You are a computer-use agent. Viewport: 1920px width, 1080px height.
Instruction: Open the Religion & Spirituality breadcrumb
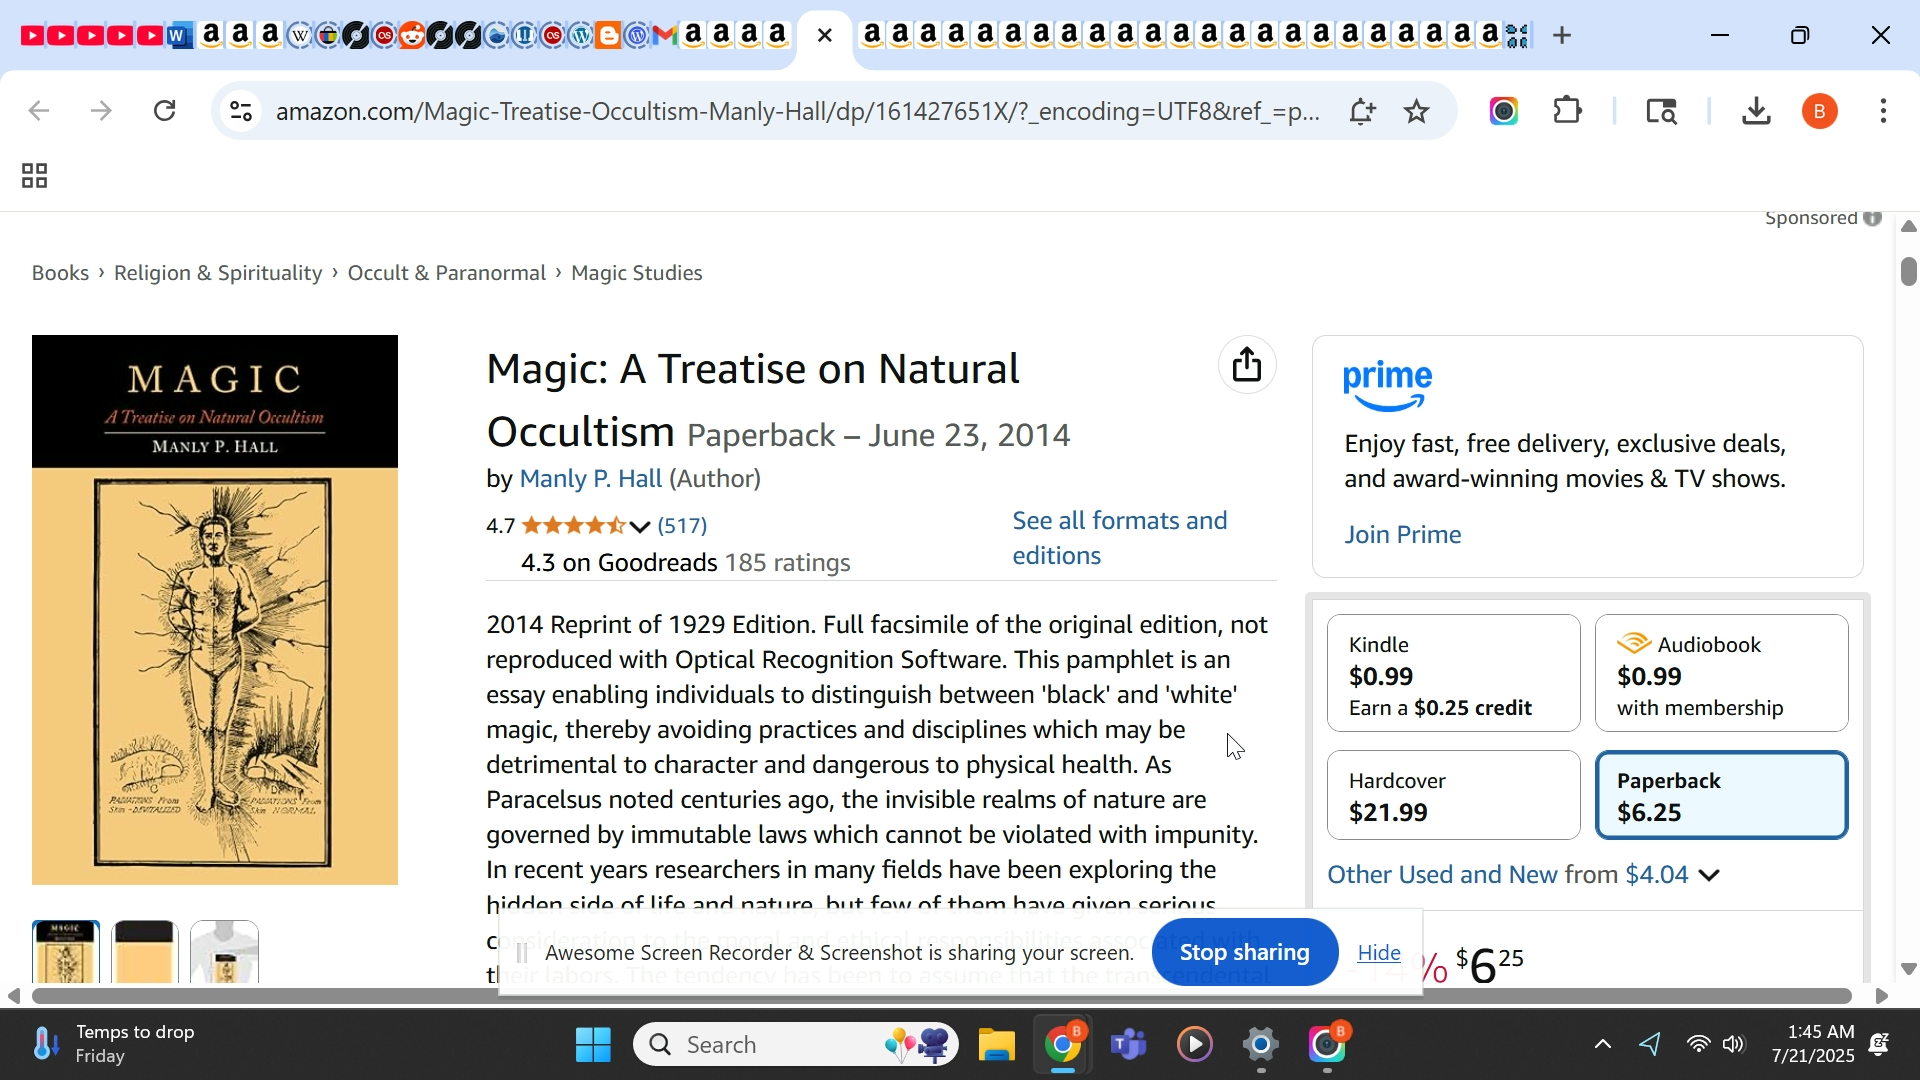[218, 273]
